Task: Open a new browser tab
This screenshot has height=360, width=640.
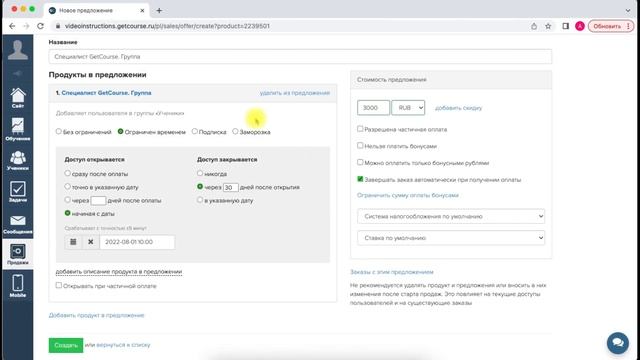Action: (x=159, y=11)
